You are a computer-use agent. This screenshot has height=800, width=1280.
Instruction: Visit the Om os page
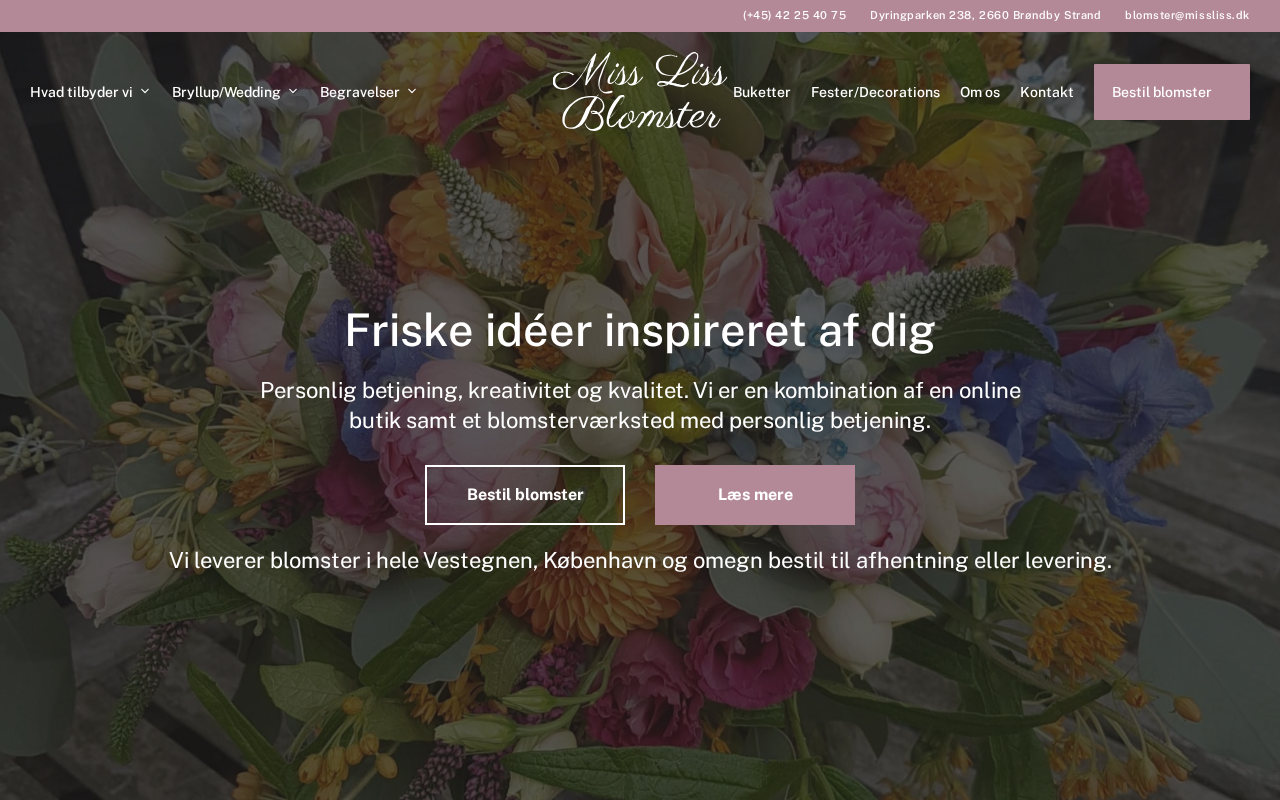[980, 92]
